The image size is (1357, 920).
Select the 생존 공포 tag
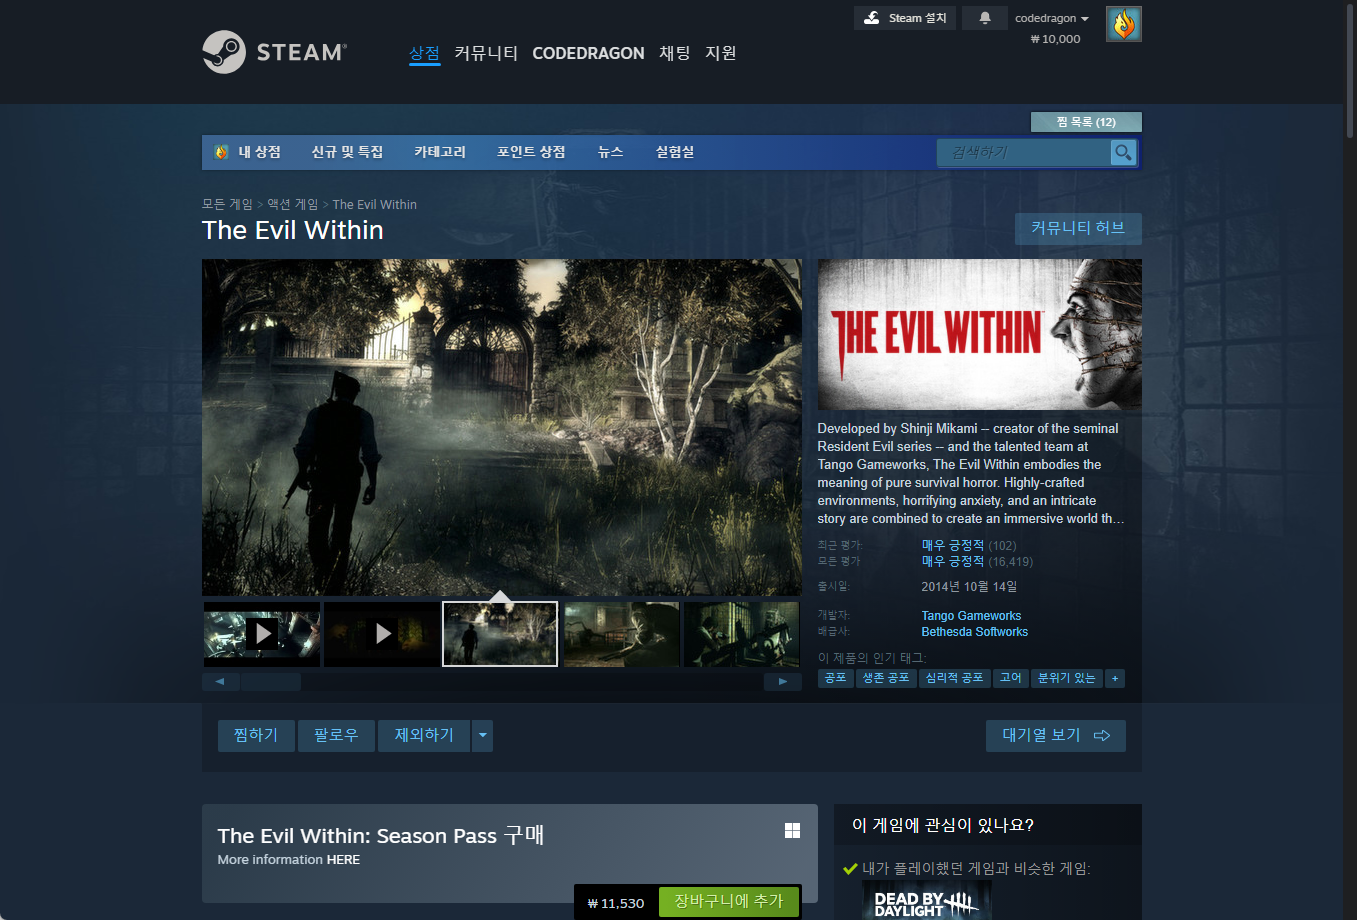tap(886, 678)
